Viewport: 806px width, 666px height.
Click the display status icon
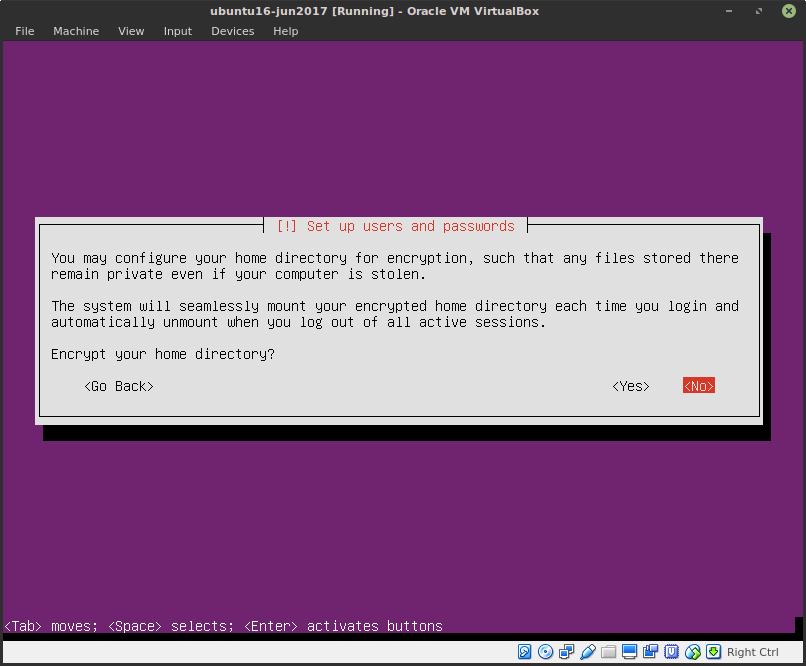click(628, 651)
